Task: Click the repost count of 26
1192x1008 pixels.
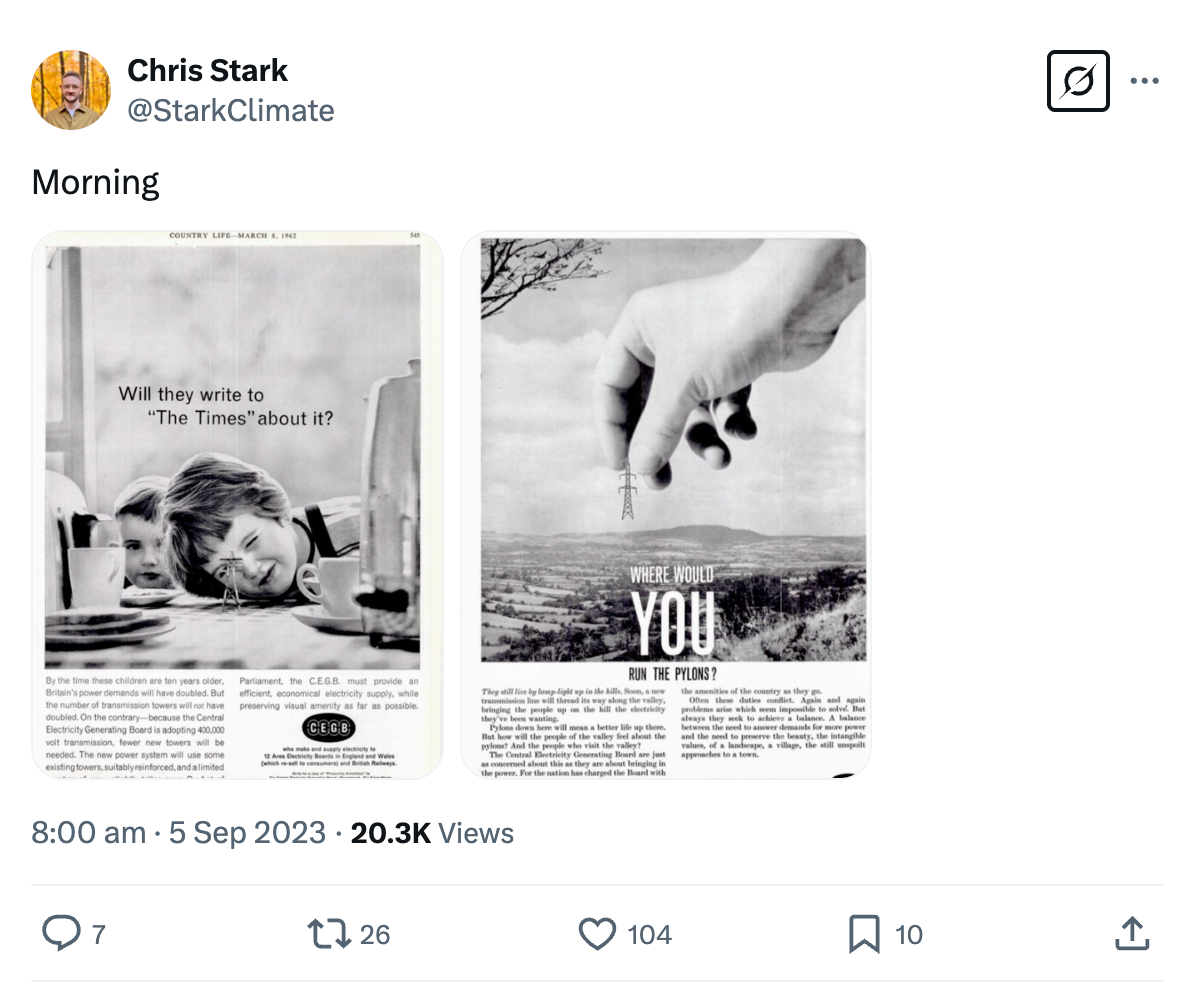Action: (x=374, y=935)
